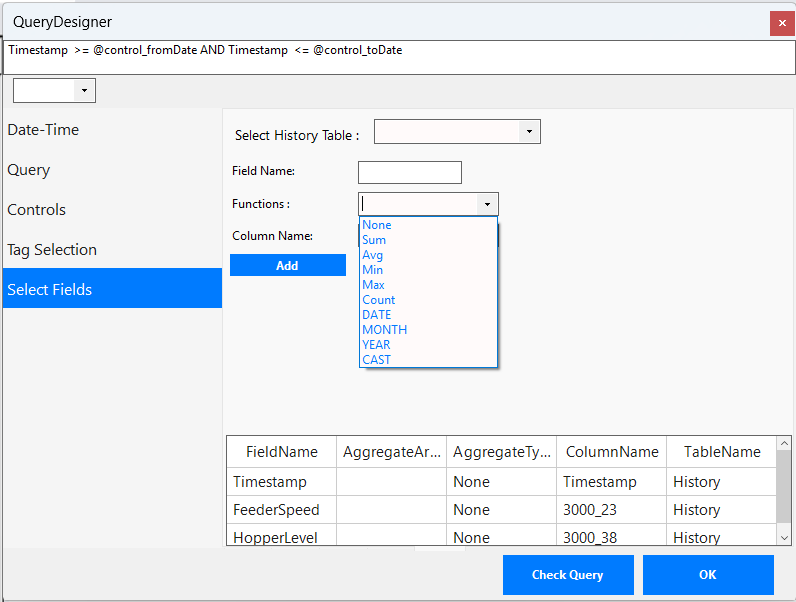Collapse the Functions dropdown arrow
Viewport: 796px width, 602px height.
click(x=487, y=204)
